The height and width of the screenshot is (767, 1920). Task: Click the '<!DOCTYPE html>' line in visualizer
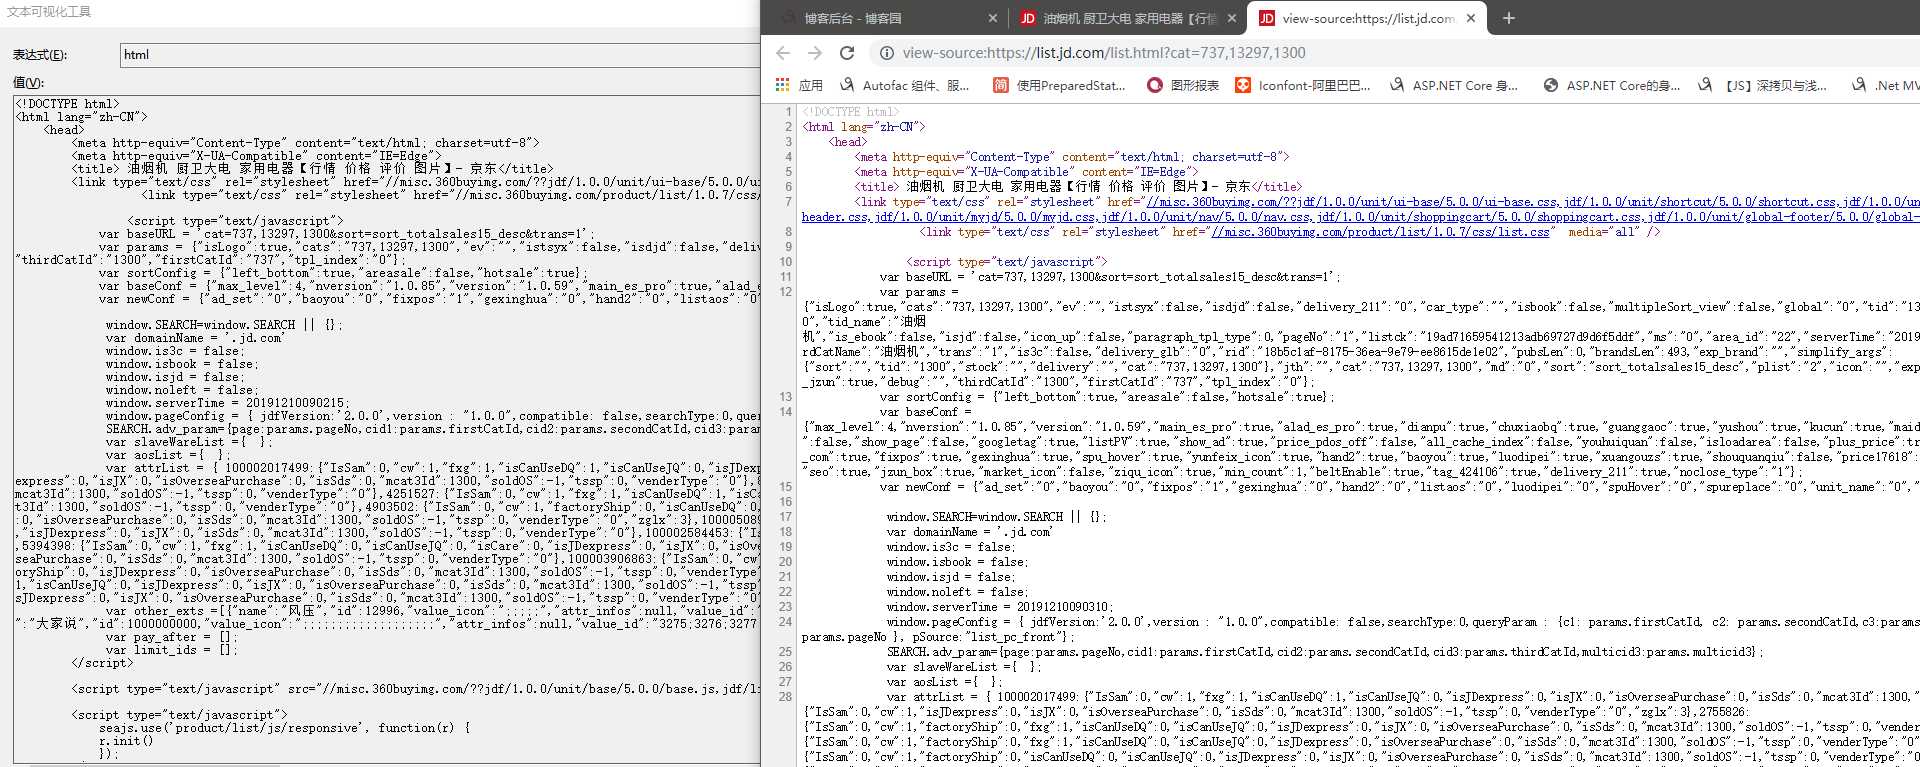point(67,104)
